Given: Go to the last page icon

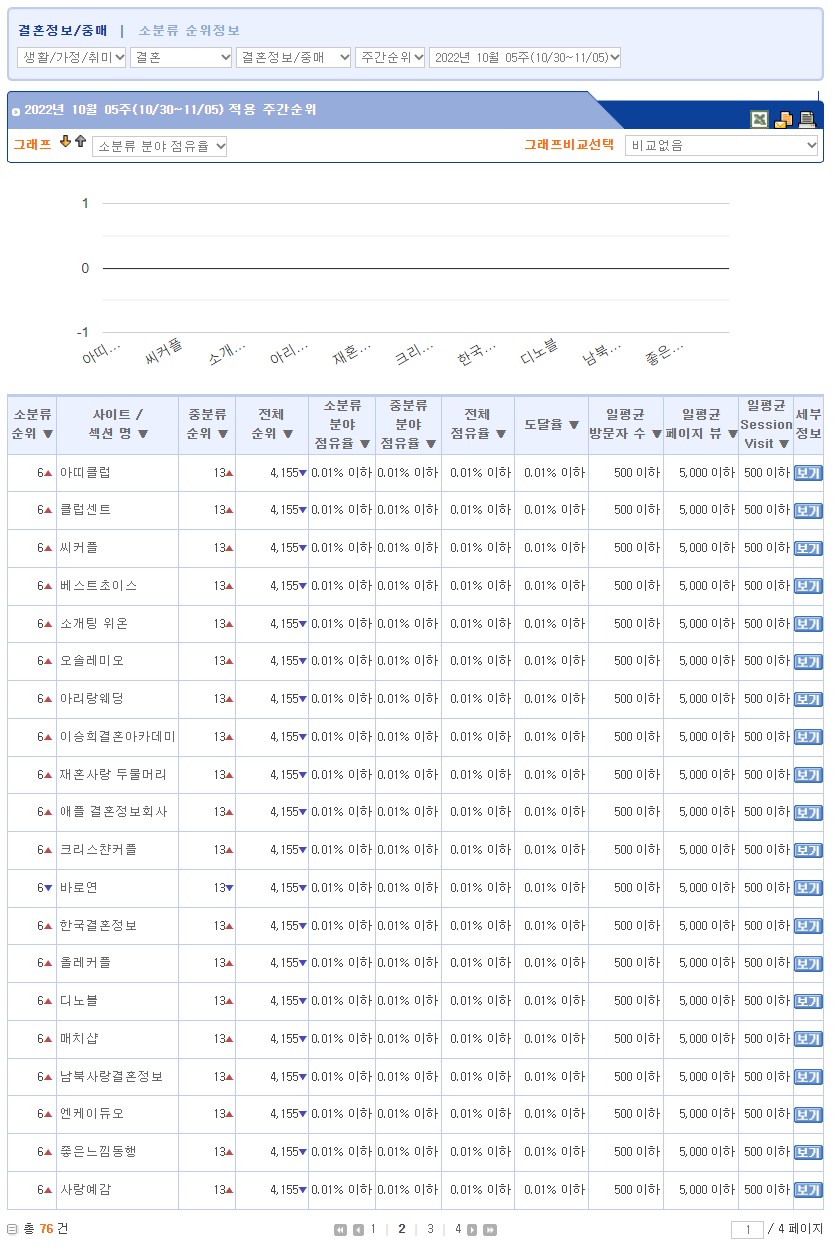Looking at the screenshot, I should coord(490,1230).
